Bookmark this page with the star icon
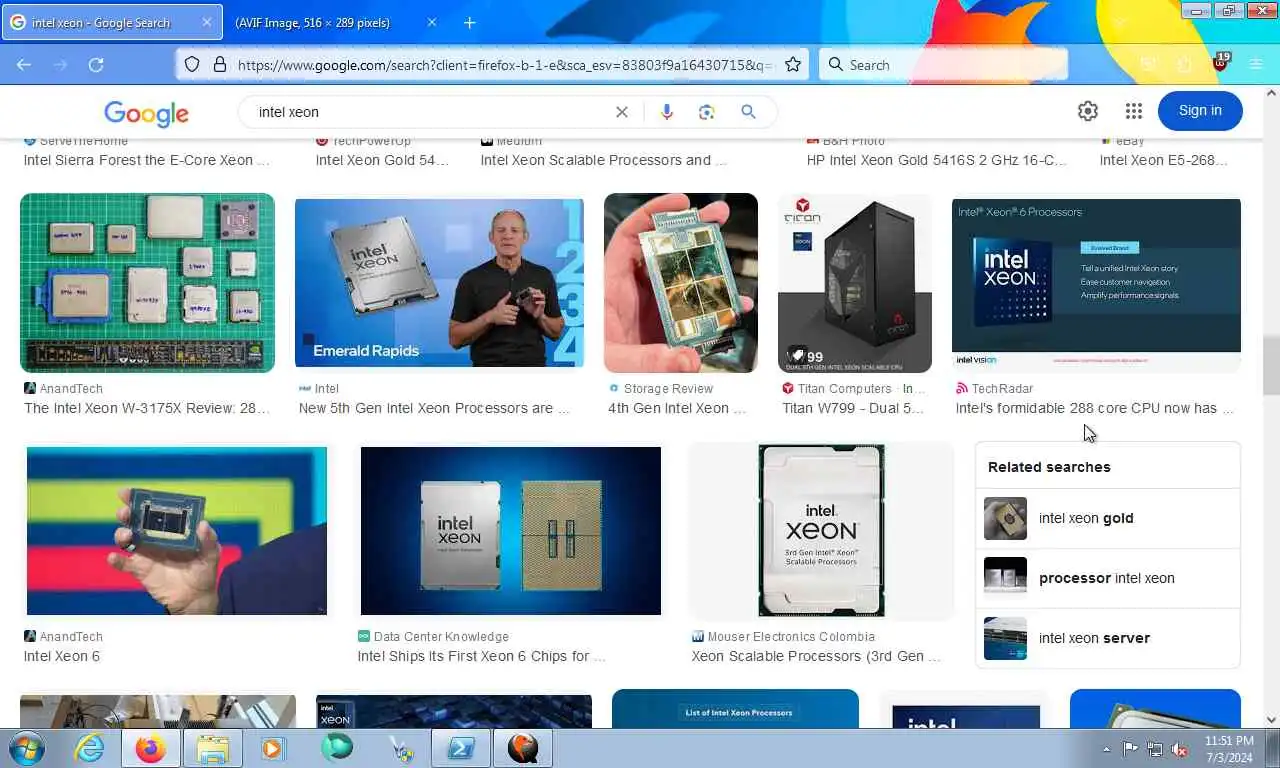Viewport: 1280px width, 768px height. point(793,65)
